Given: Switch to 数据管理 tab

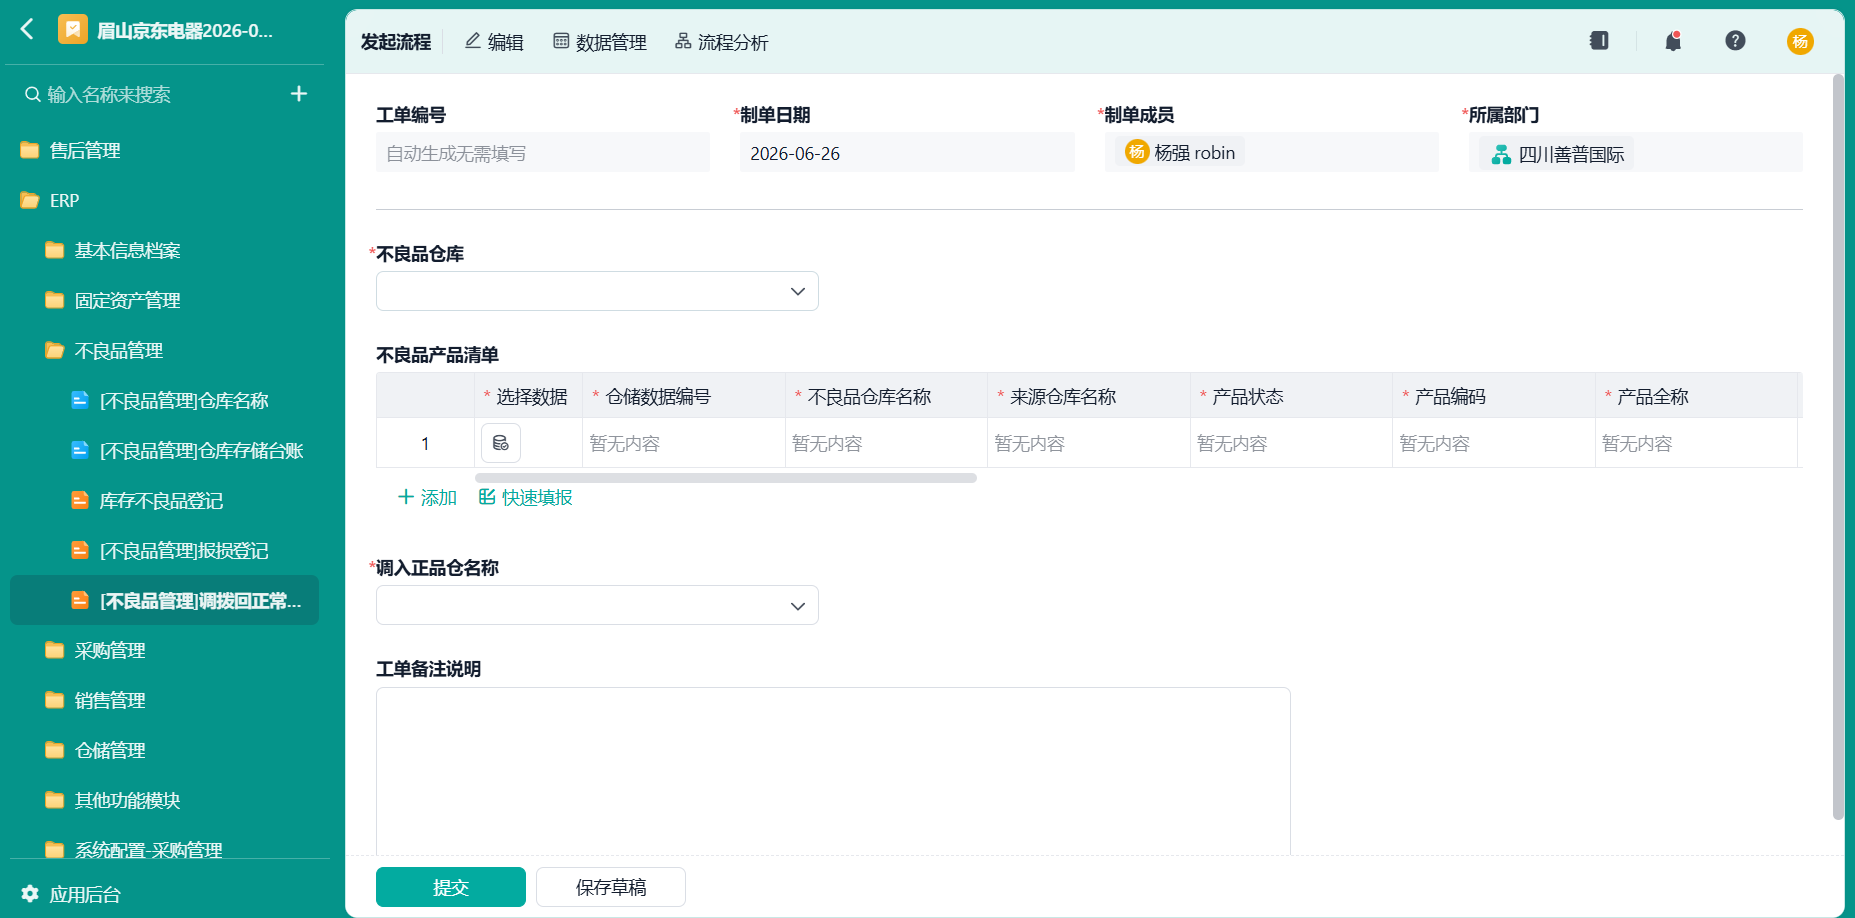Looking at the screenshot, I should [600, 42].
